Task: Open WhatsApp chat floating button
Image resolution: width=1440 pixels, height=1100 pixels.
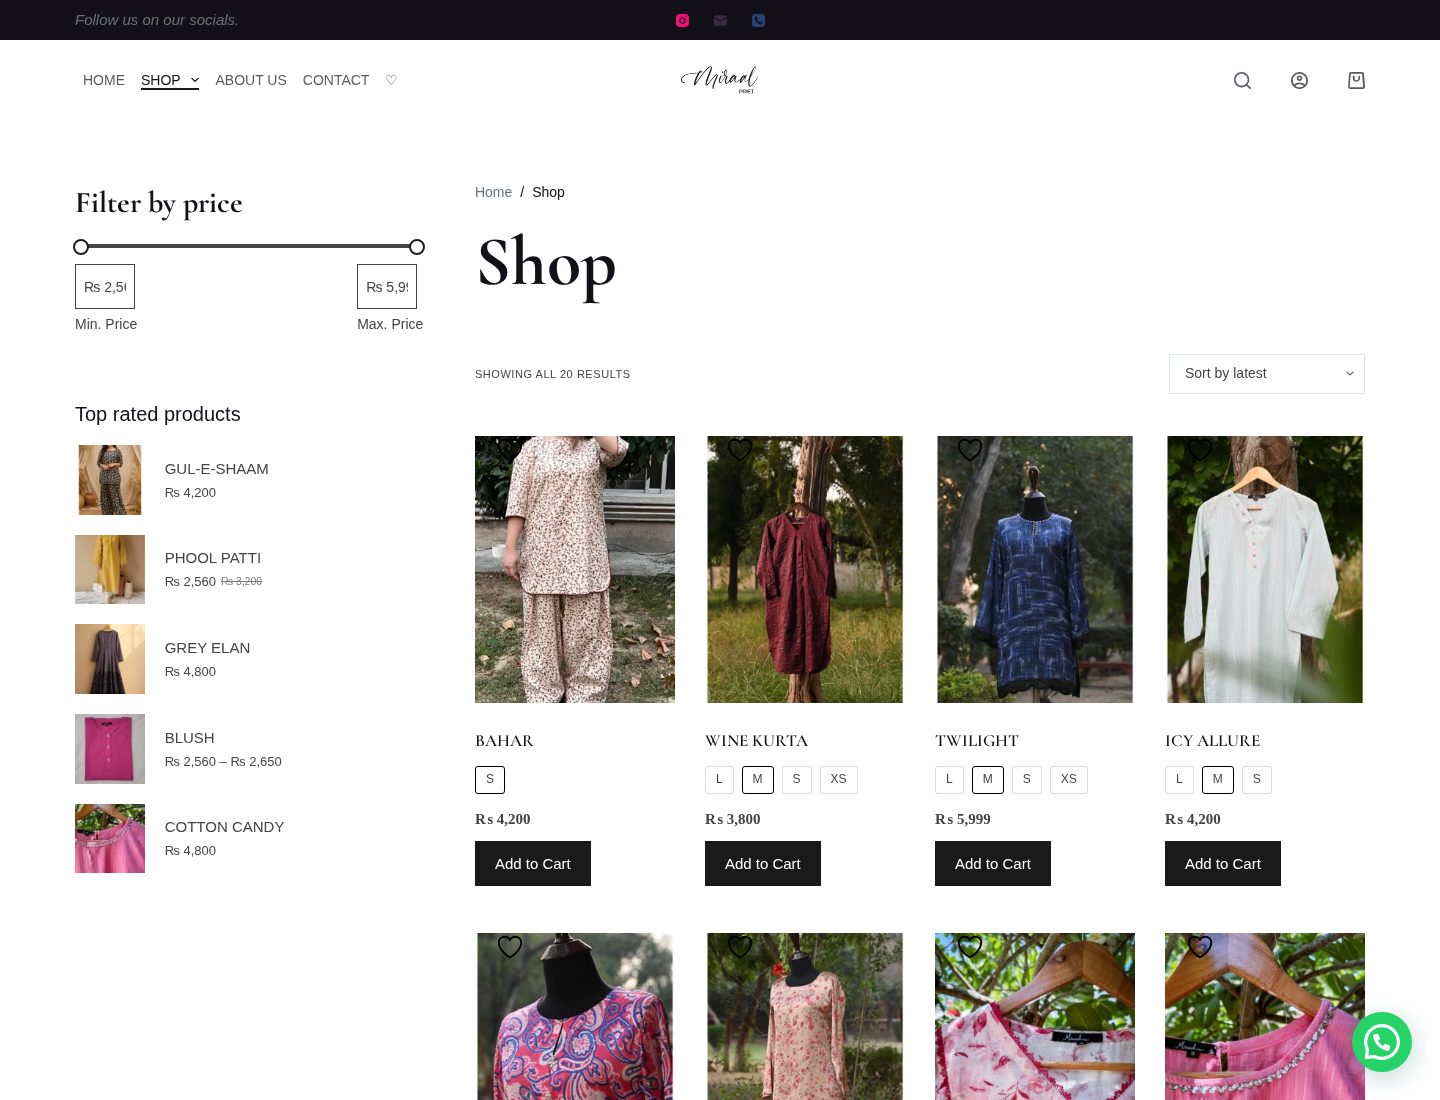Action: pos(1382,1042)
